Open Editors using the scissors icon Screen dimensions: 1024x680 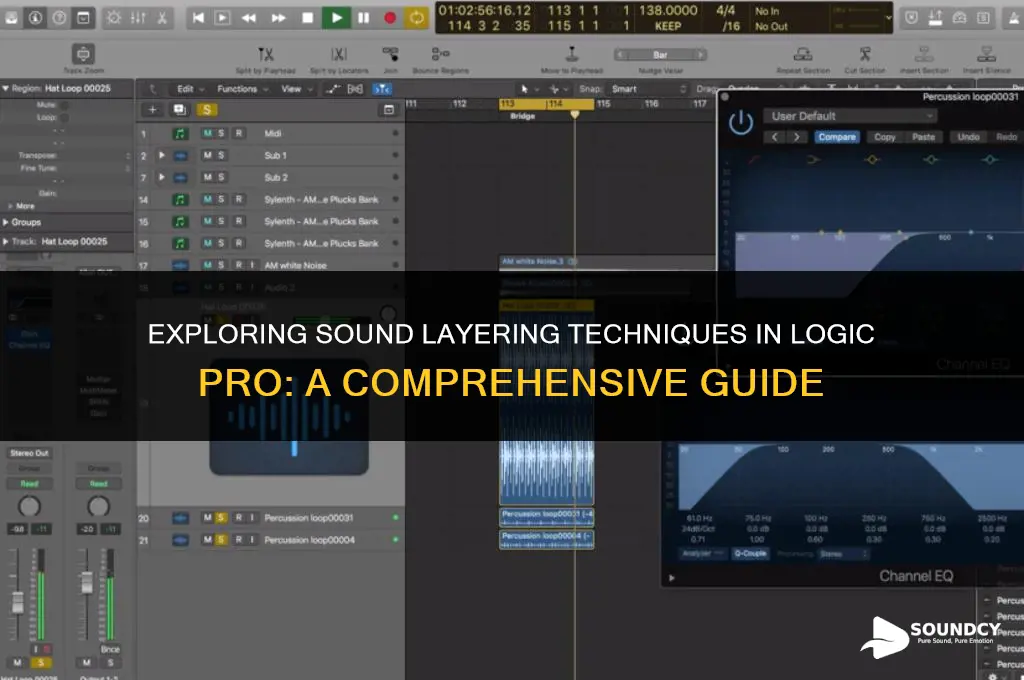pos(162,18)
